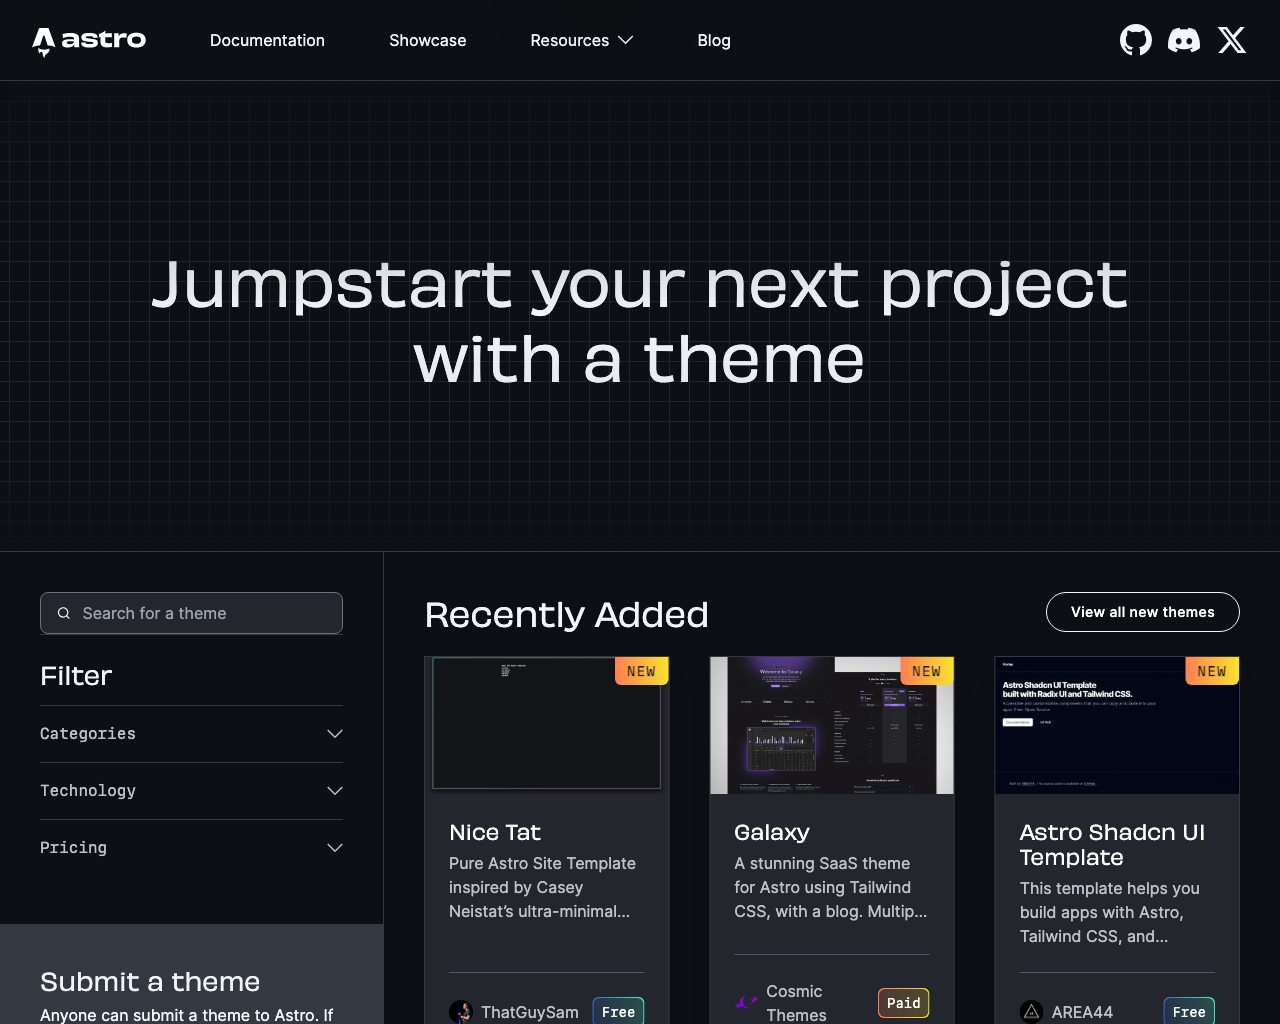The width and height of the screenshot is (1280, 1024).
Task: Click Astro Shadcn UI Template description text
Action: (x=1110, y=912)
